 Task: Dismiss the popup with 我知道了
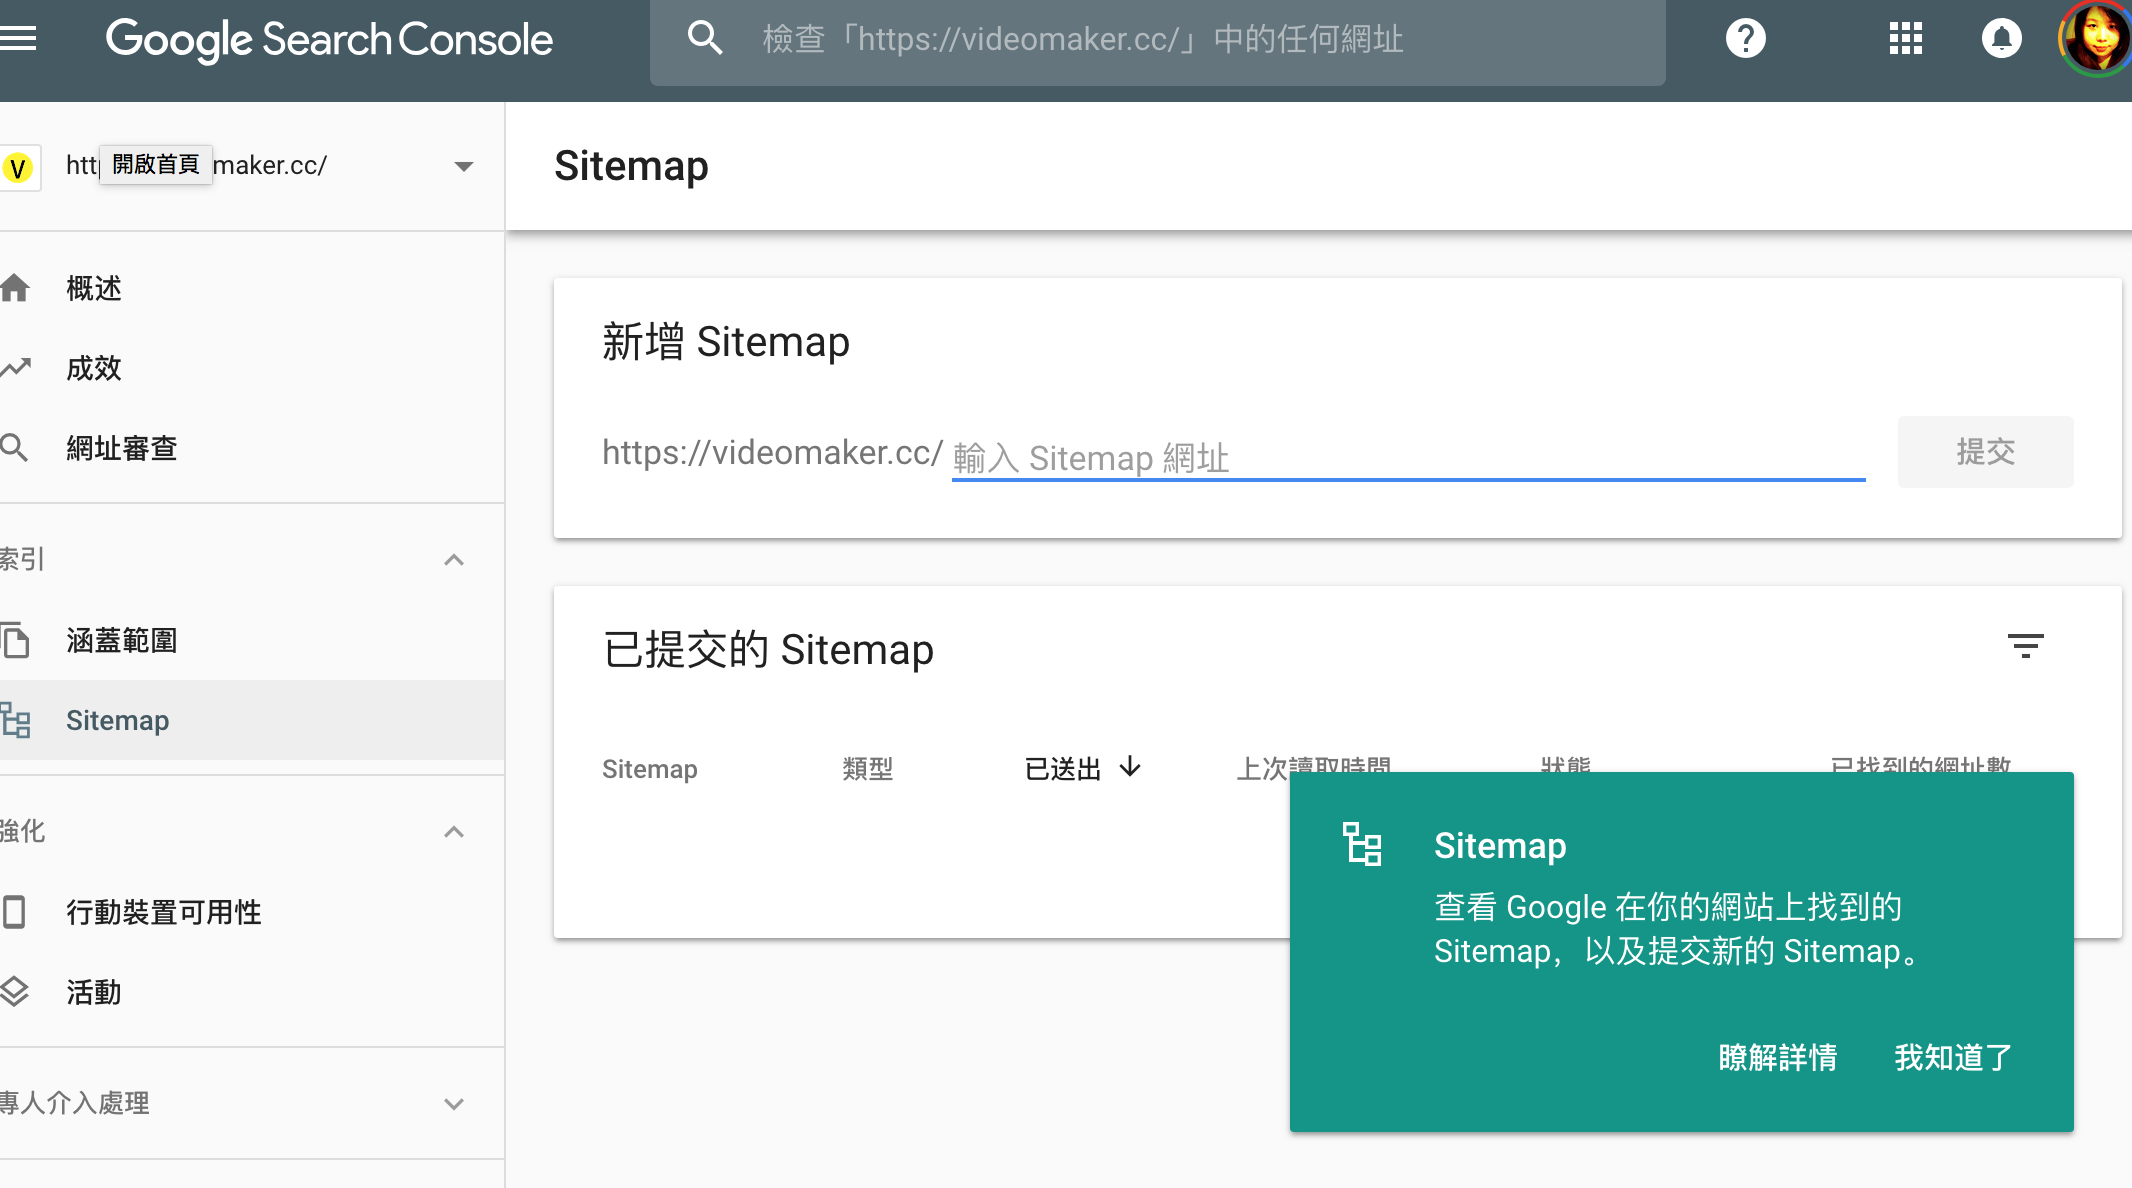pyautogui.click(x=1953, y=1057)
